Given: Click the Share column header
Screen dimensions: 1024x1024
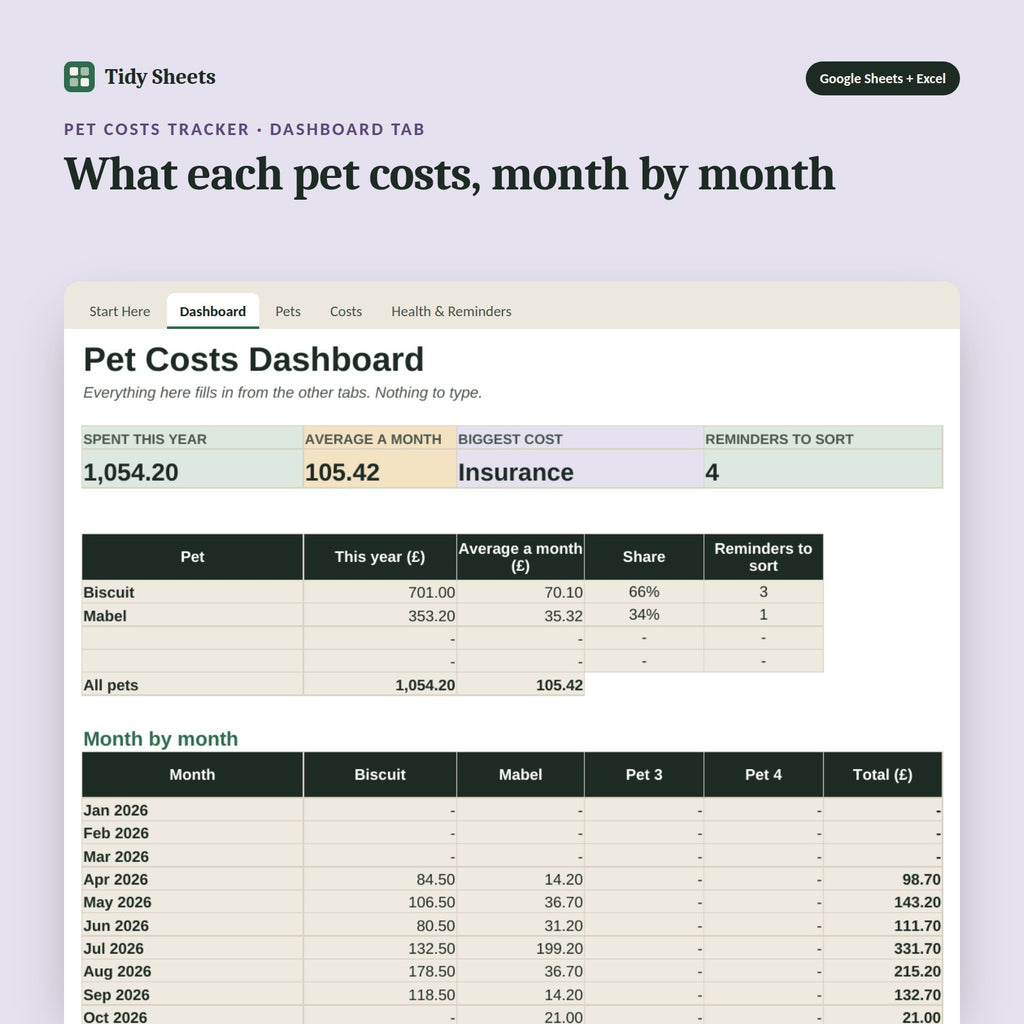Looking at the screenshot, I should (644, 557).
